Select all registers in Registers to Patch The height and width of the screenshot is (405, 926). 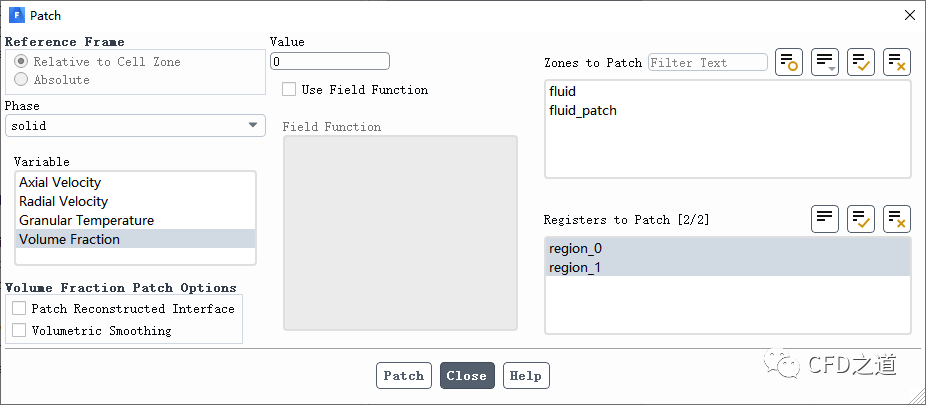pyautogui.click(x=861, y=219)
